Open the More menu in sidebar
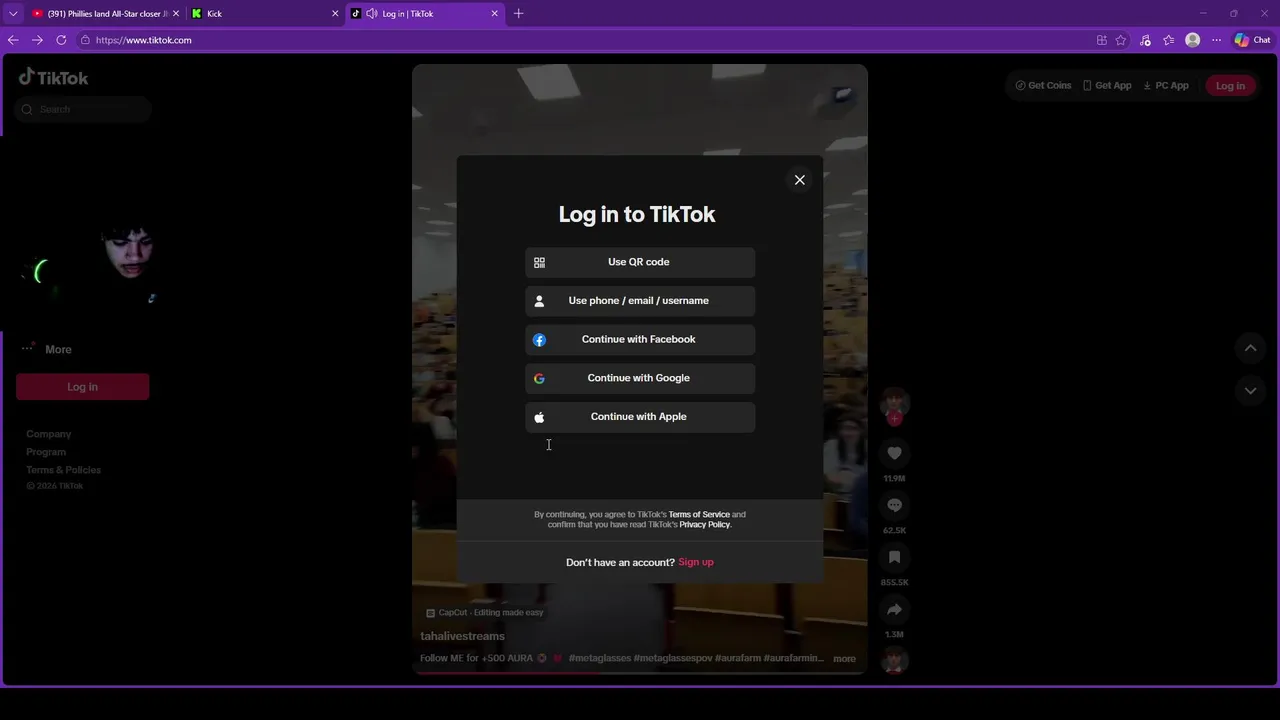 [x=47, y=349]
